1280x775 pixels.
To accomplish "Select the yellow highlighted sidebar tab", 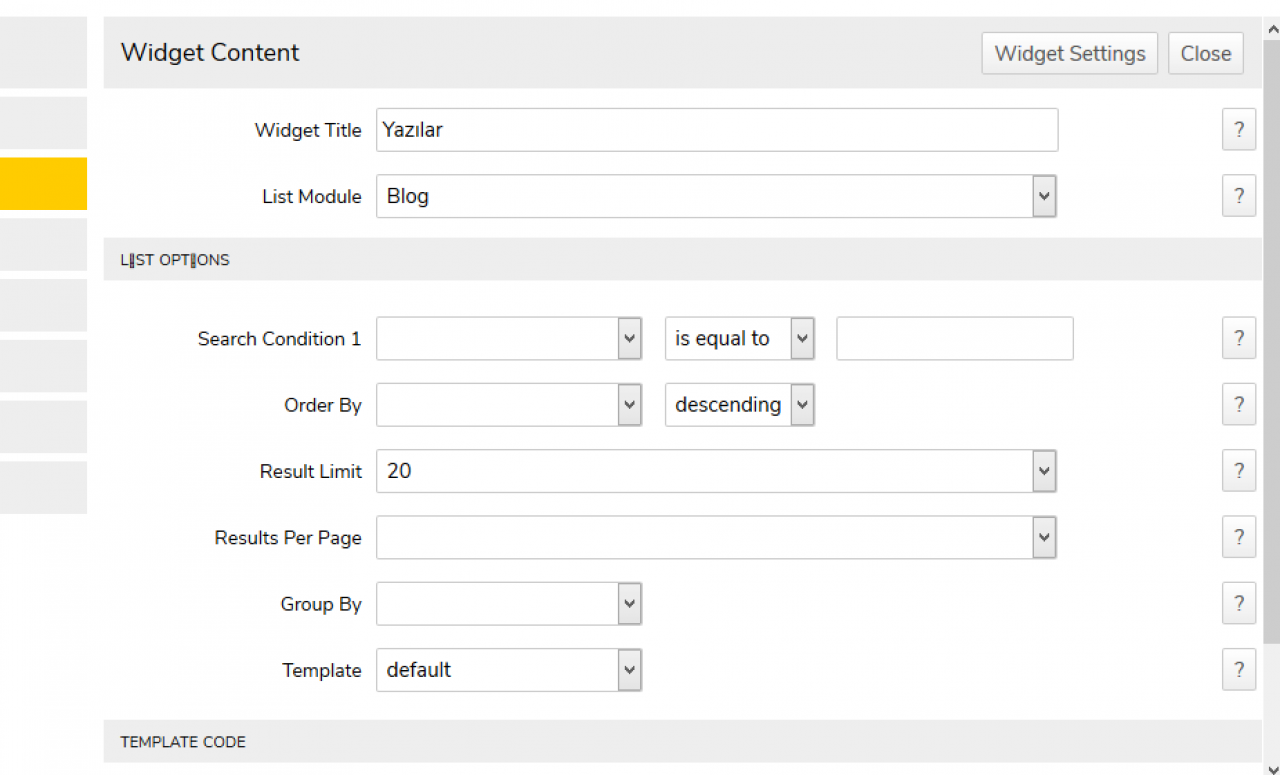I will 43,183.
